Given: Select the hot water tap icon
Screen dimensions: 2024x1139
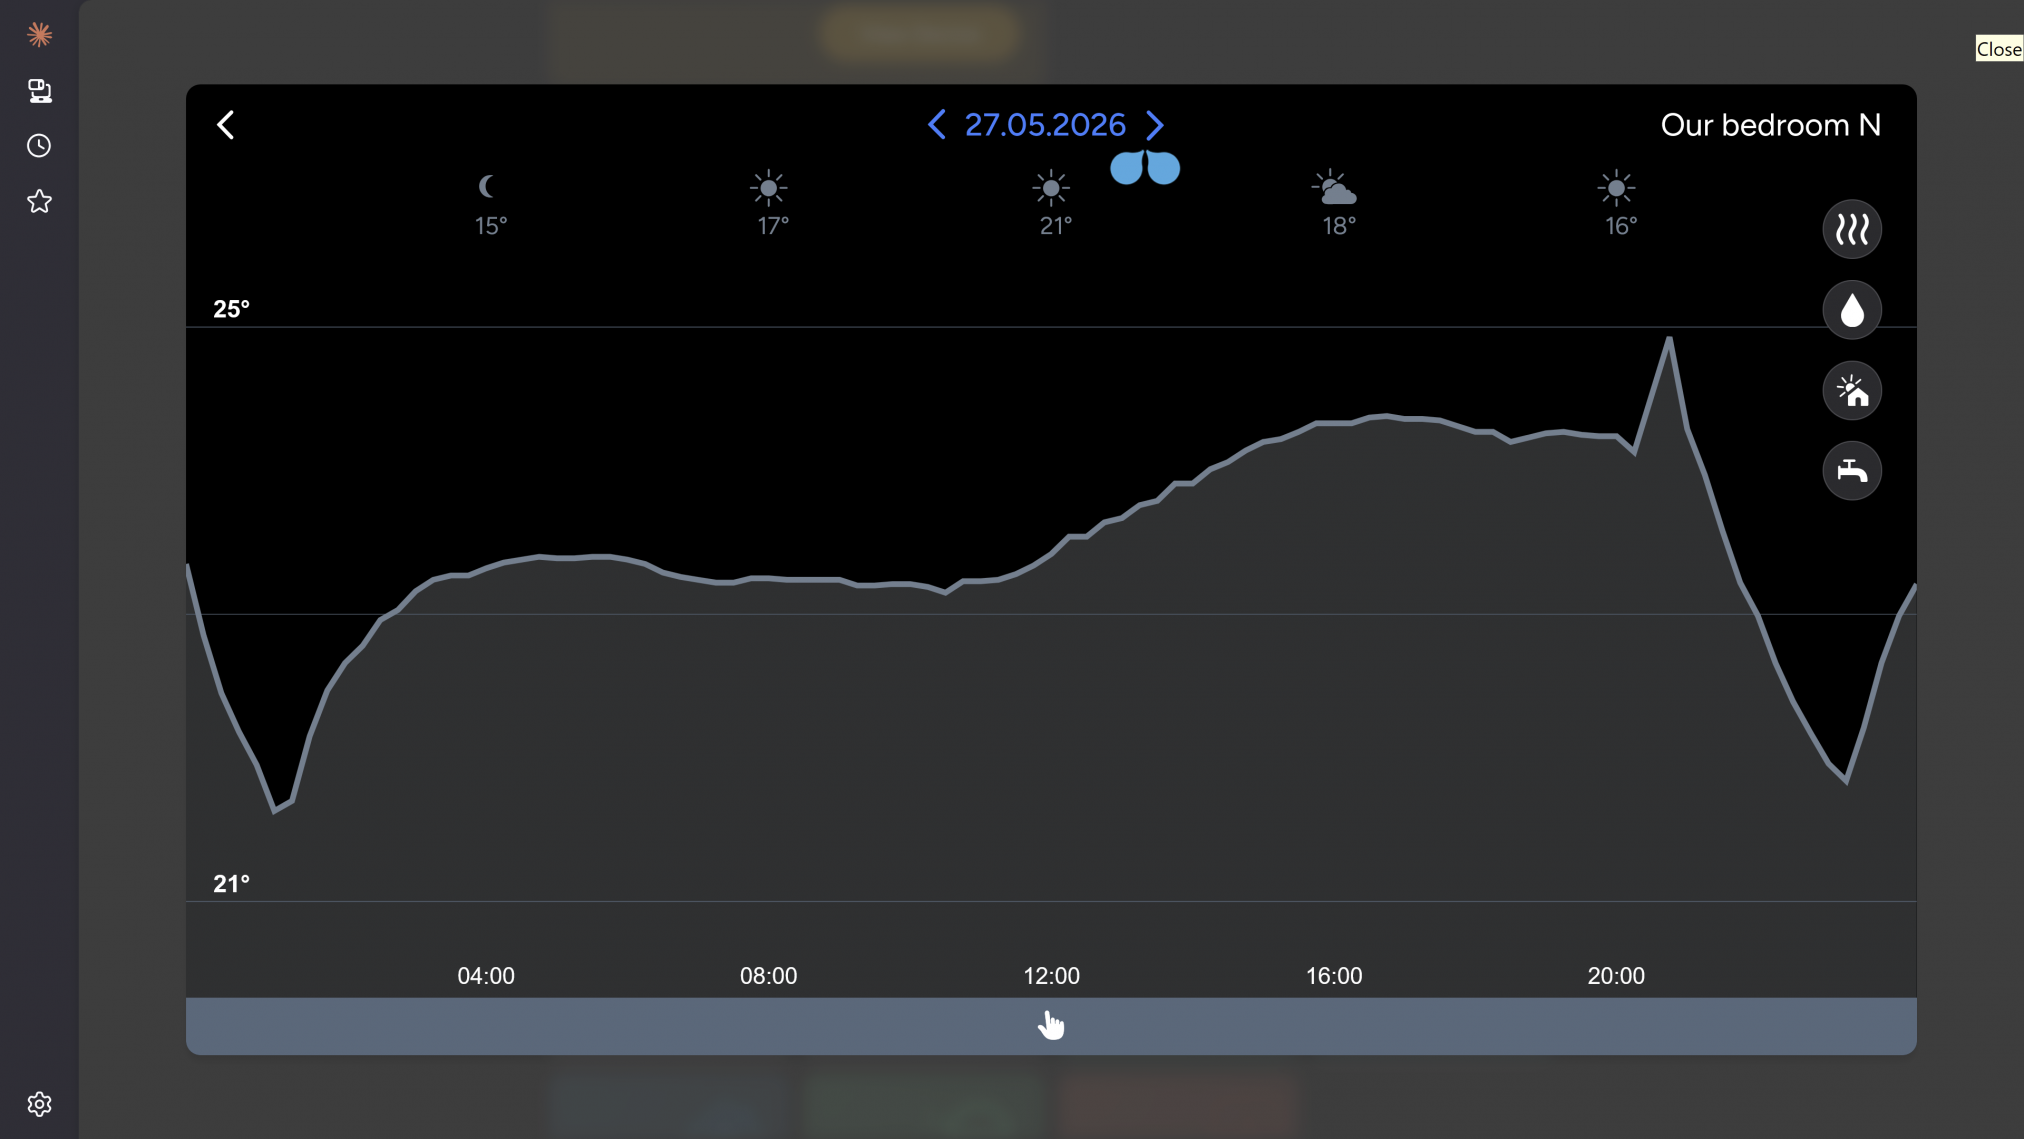Looking at the screenshot, I should click(1852, 470).
